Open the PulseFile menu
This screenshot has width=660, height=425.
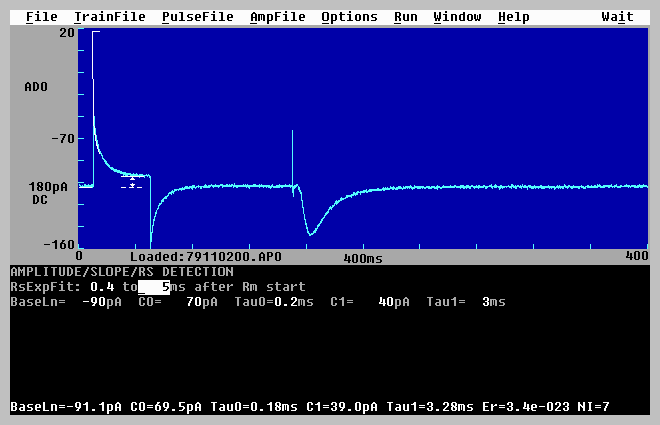pyautogui.click(x=197, y=17)
